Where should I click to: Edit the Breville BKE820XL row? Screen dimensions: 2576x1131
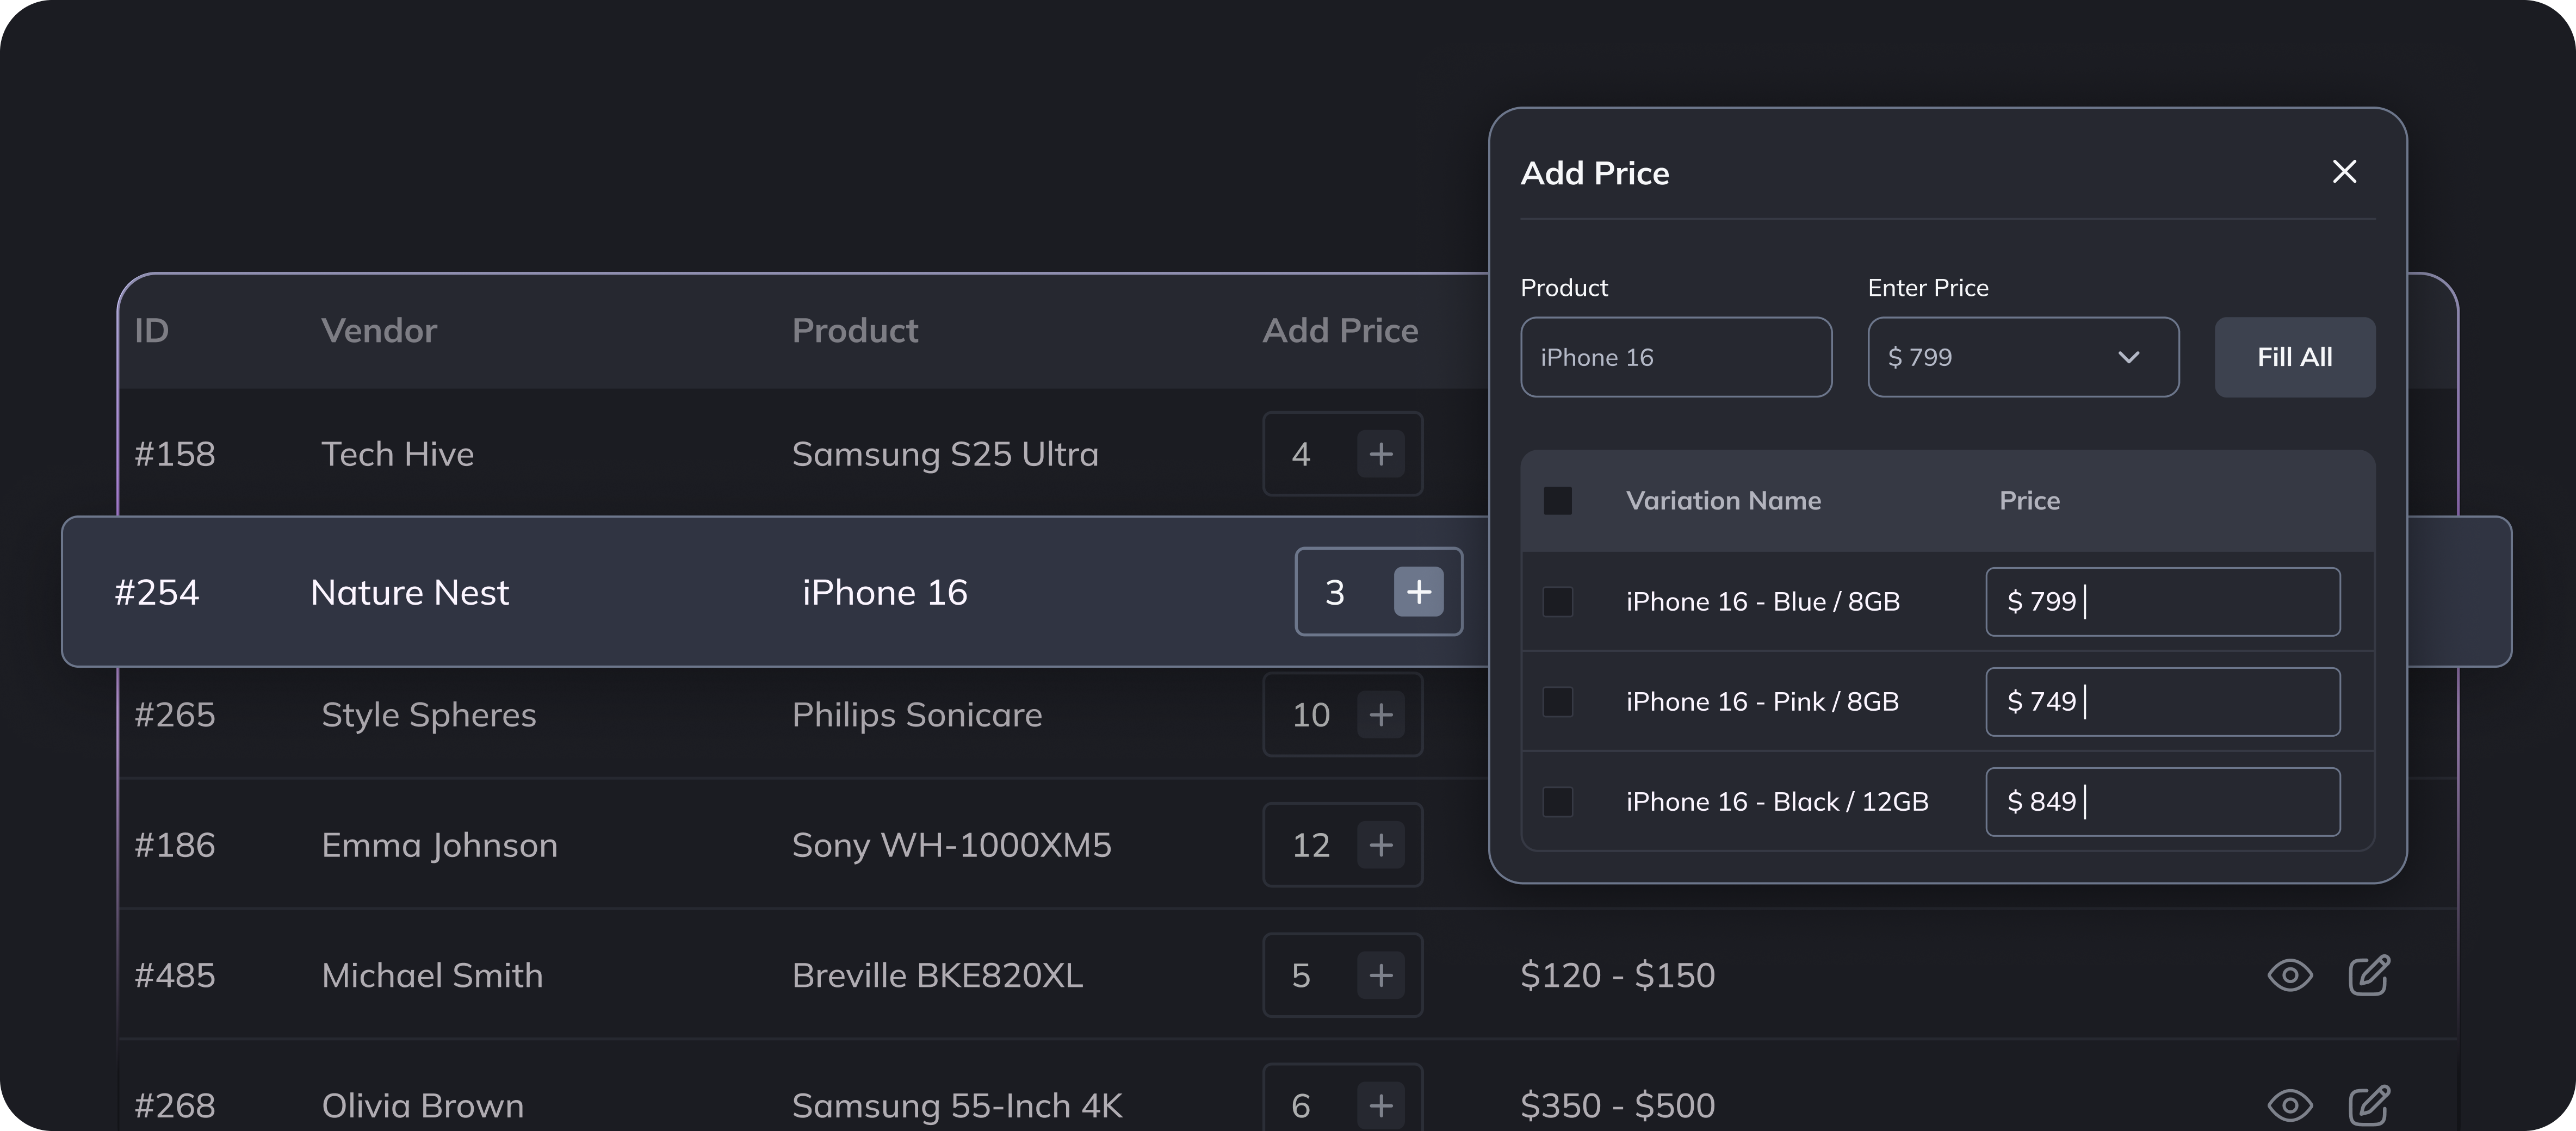(2369, 975)
